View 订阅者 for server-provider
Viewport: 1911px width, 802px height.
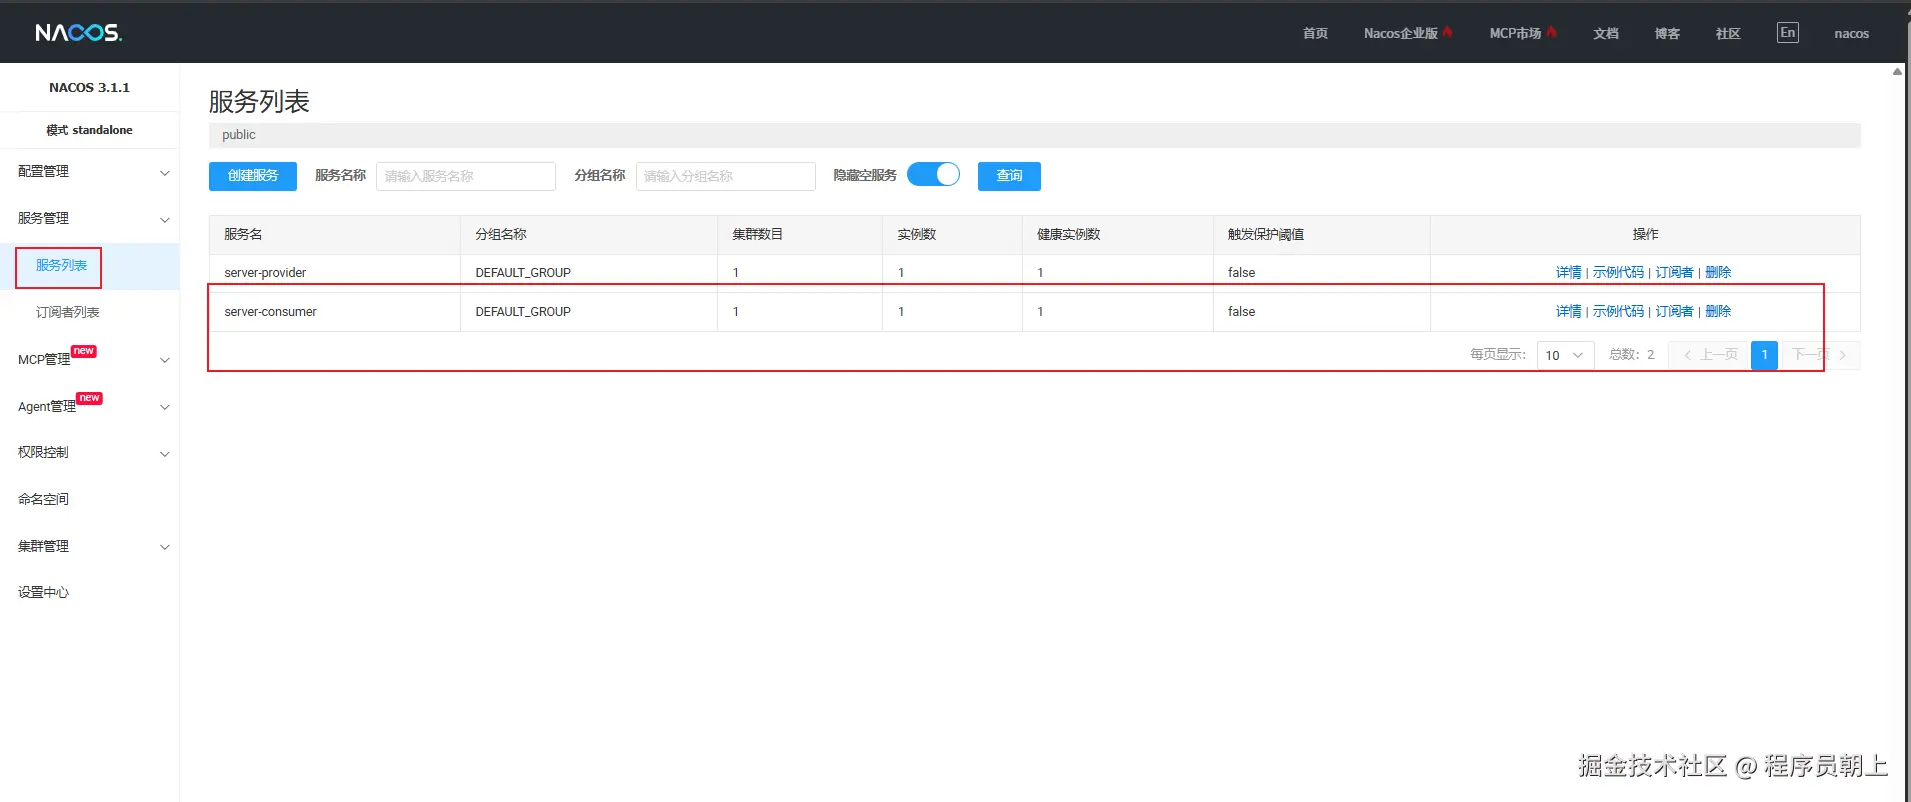1674,273
